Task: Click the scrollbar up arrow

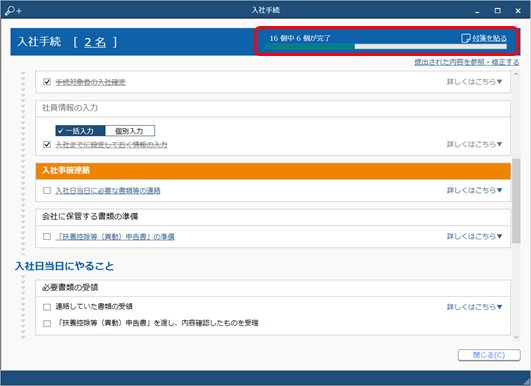Action: pyautogui.click(x=516, y=74)
